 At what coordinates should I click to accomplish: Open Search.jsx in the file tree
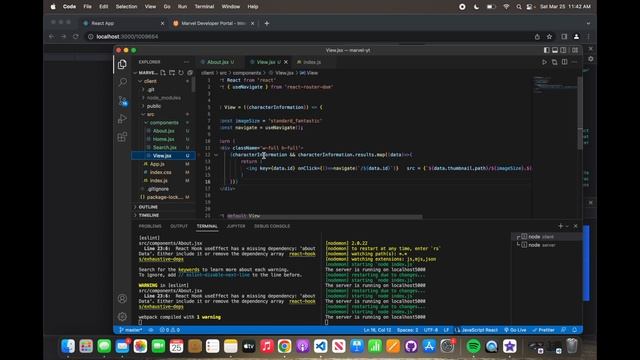click(x=163, y=147)
